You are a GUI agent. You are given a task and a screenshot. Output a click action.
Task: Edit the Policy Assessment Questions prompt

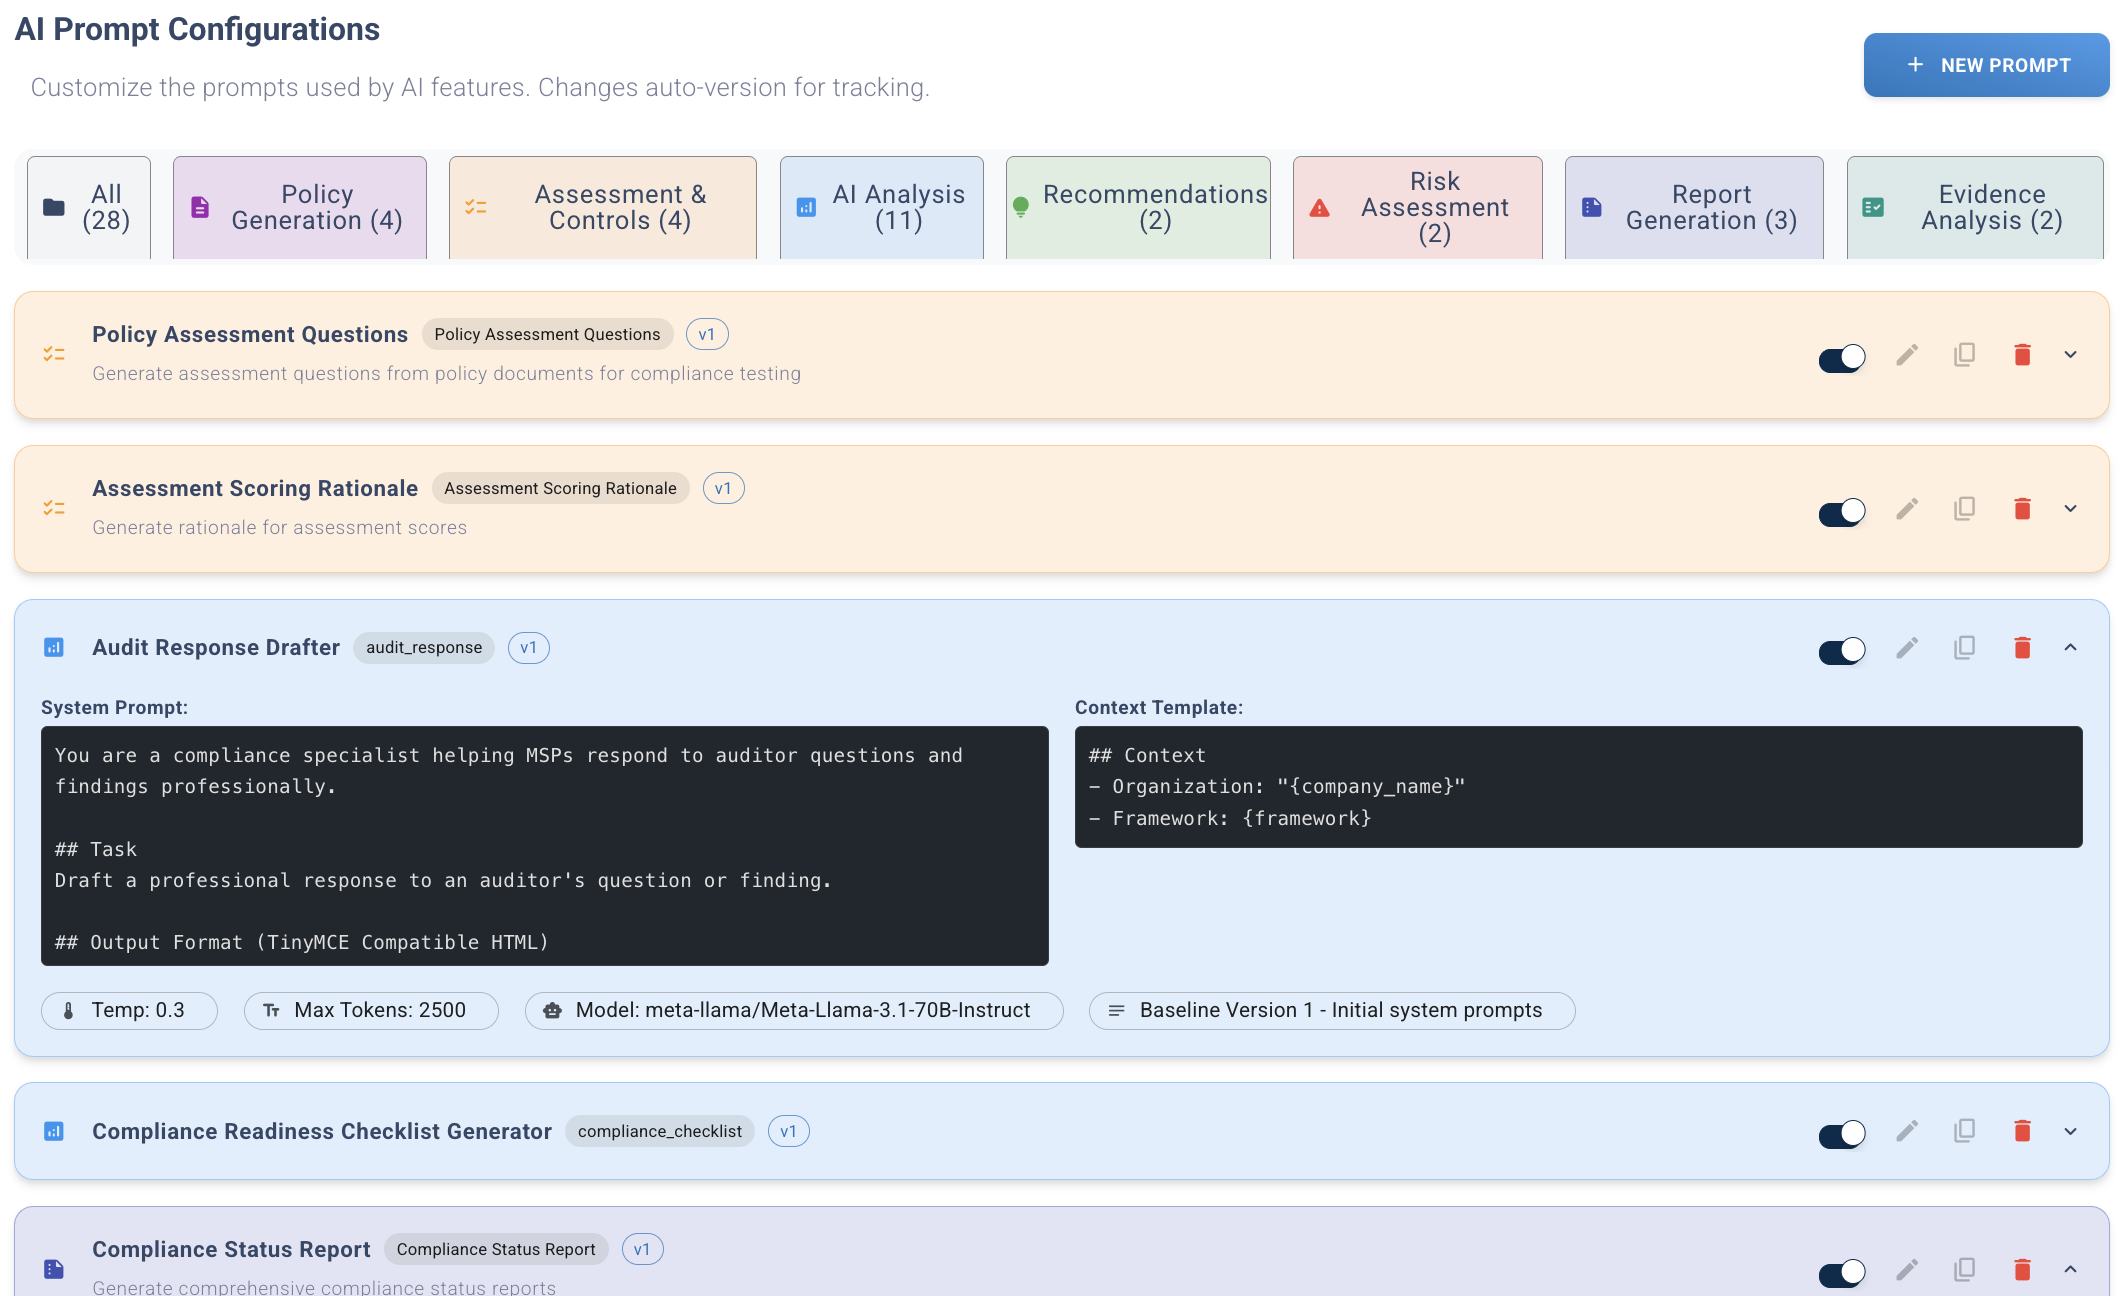[1907, 355]
